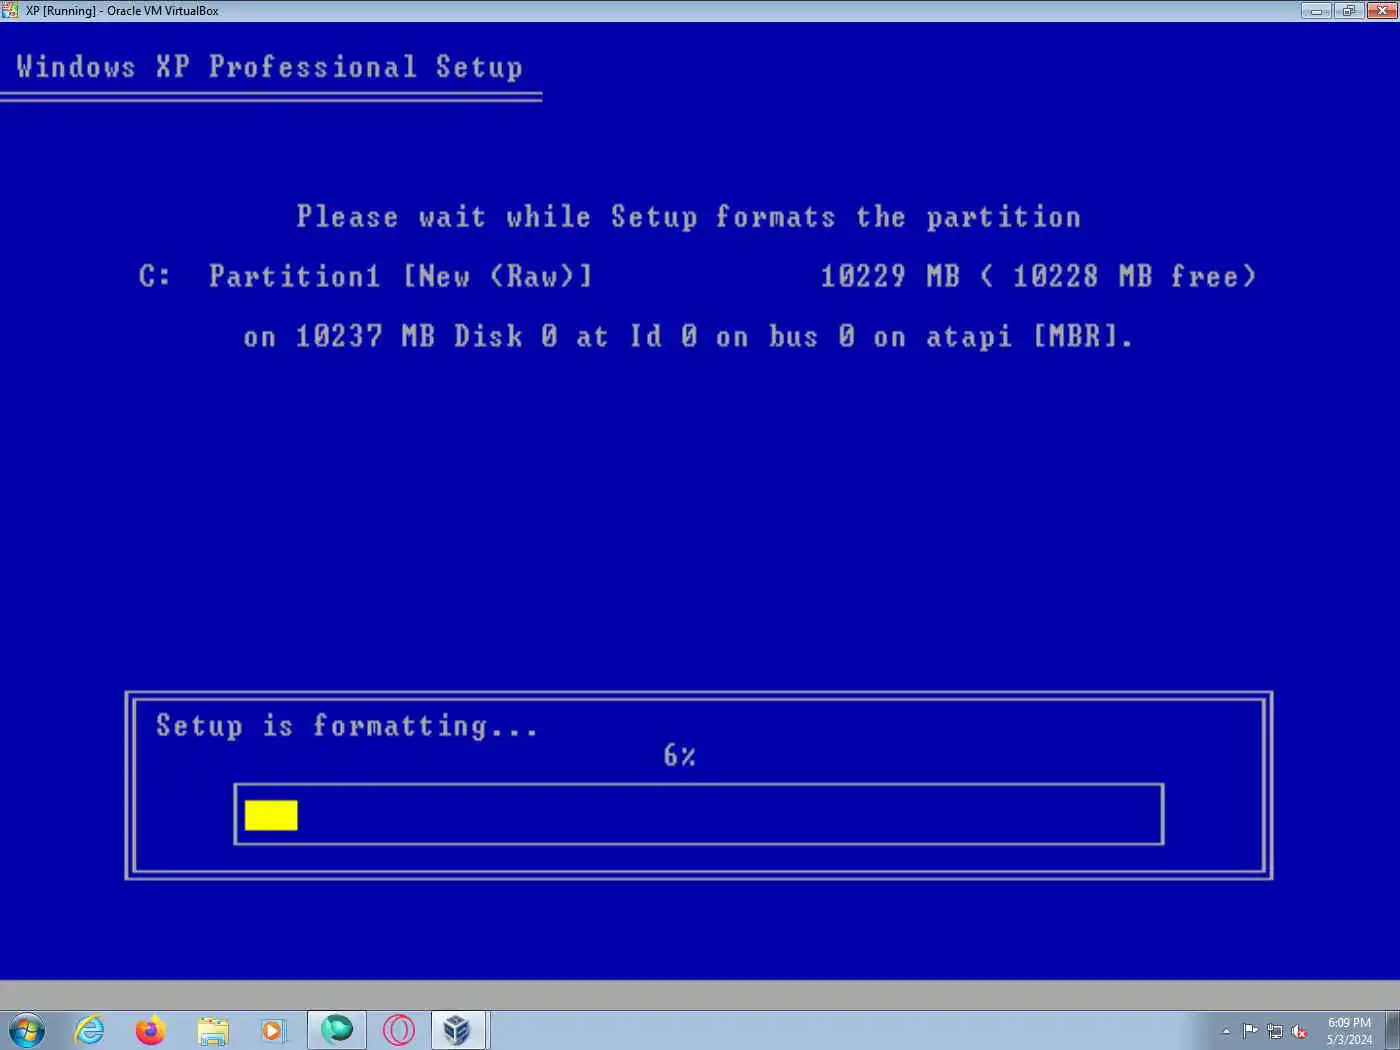Screen dimensions: 1400x1050
Task: Restore down the VirtualBox window
Action: tap(1348, 10)
